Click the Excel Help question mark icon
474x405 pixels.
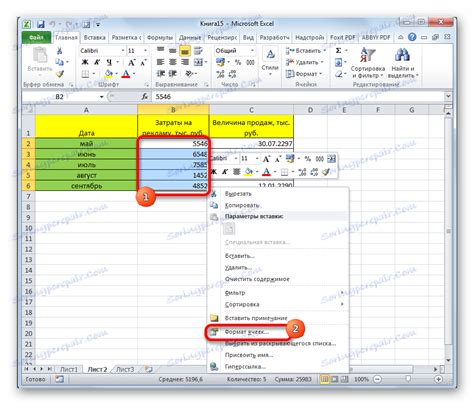point(412,37)
